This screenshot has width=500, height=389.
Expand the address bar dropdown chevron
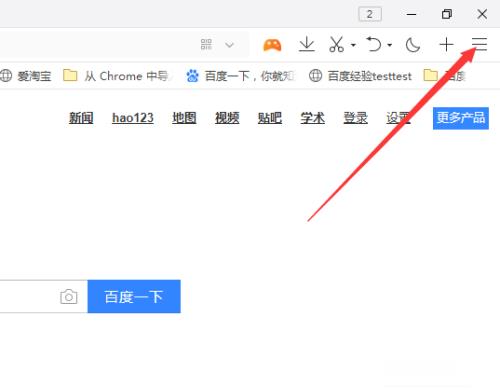[229, 45]
